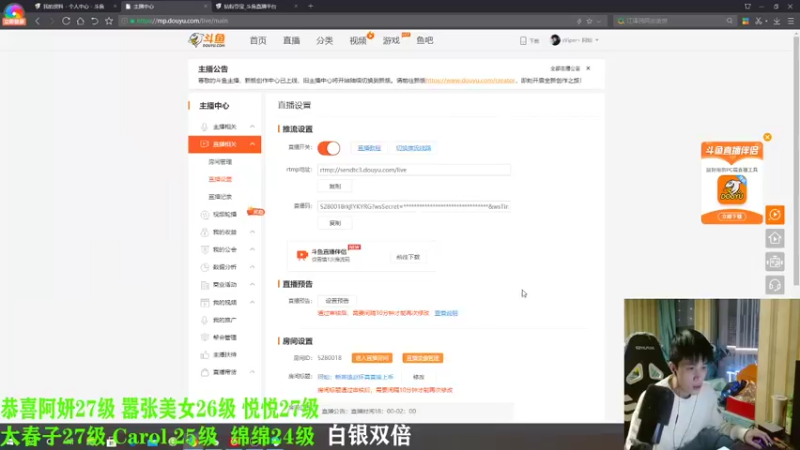The height and width of the screenshot is (450, 800).
Task: Switch to the third browser tab 斗鱼直播平台
Action: [x=253, y=7]
